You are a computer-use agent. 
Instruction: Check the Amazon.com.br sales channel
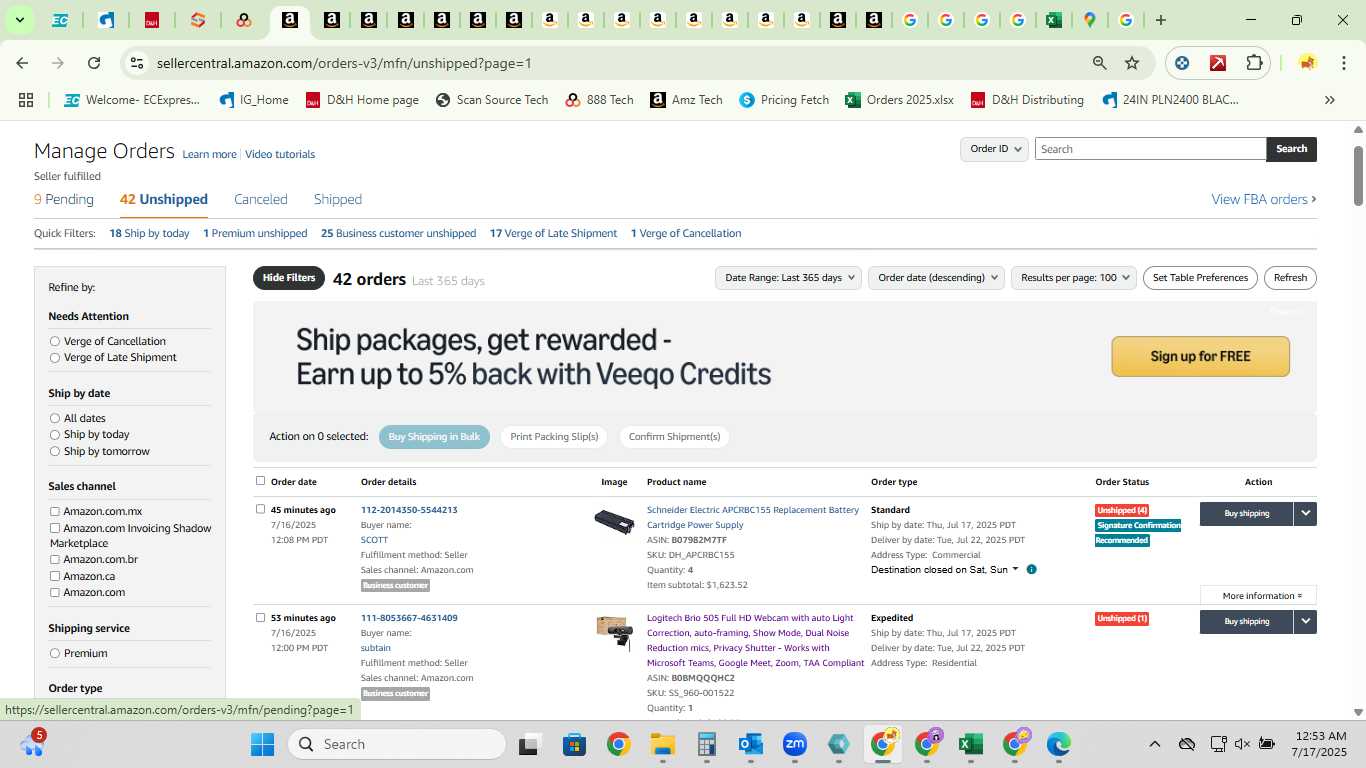click(55, 559)
